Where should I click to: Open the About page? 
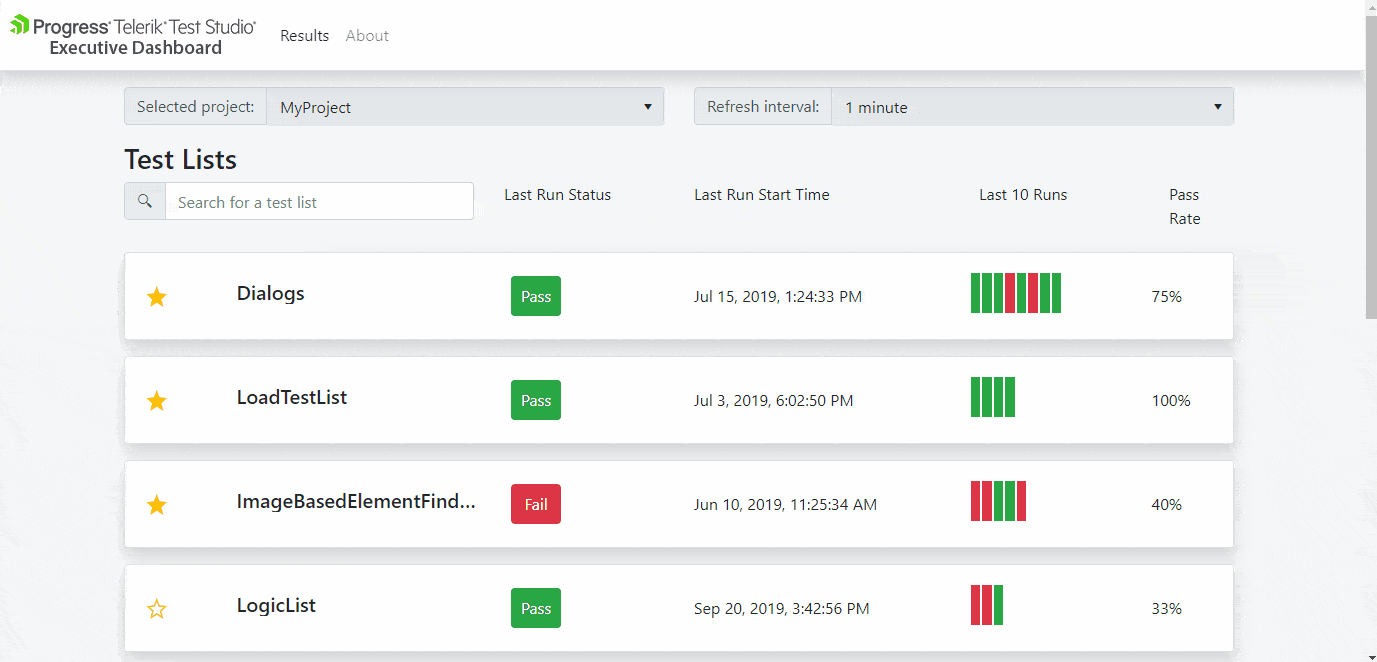point(367,35)
